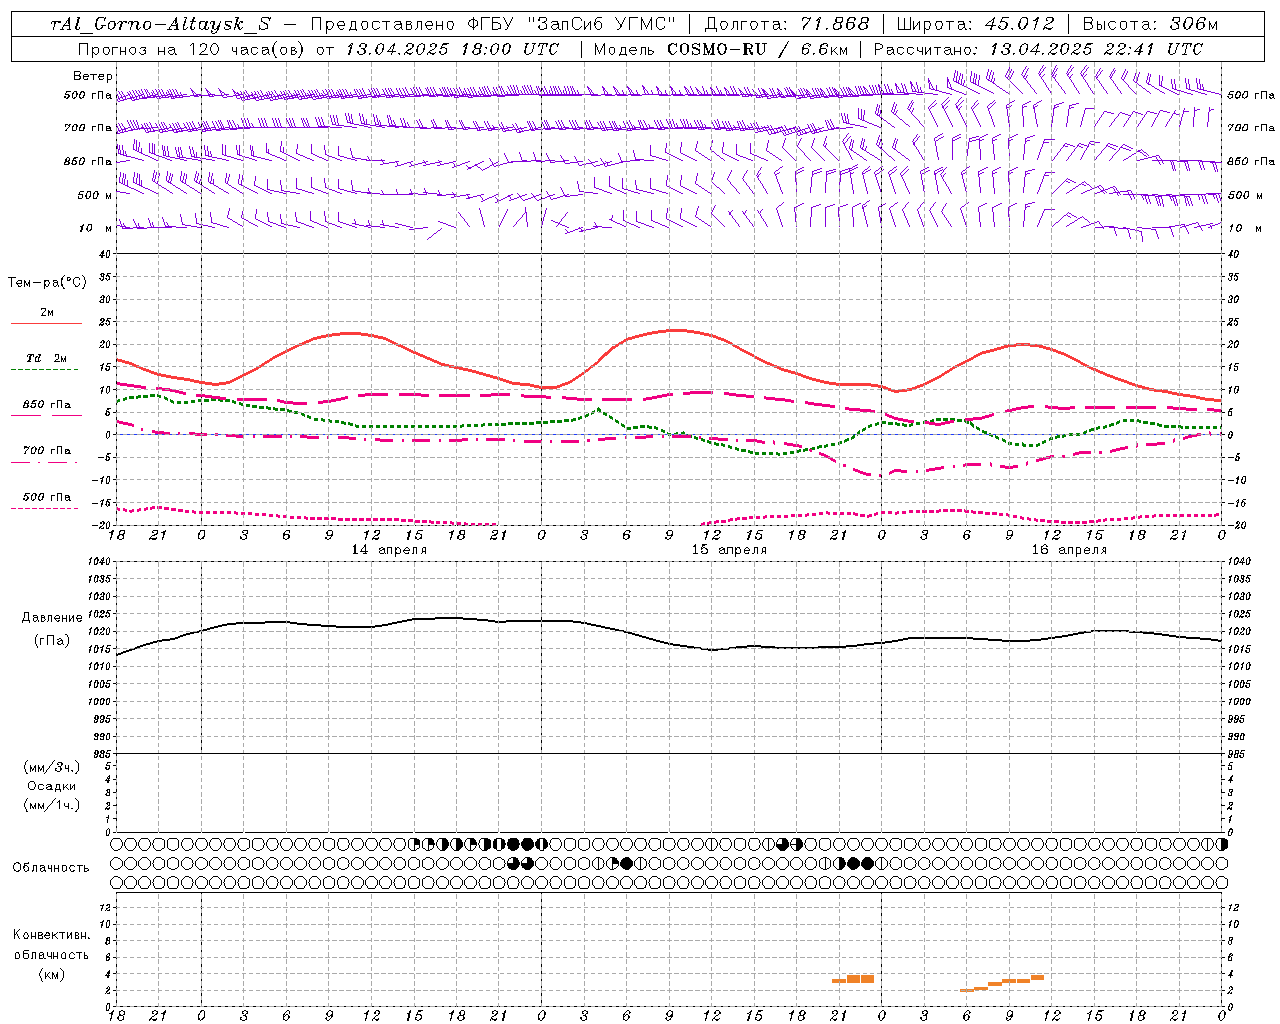Screen dimensions: 1280x1024
Task: Select the Прогноз на 120 часа(ов) text
Action: 192,49
